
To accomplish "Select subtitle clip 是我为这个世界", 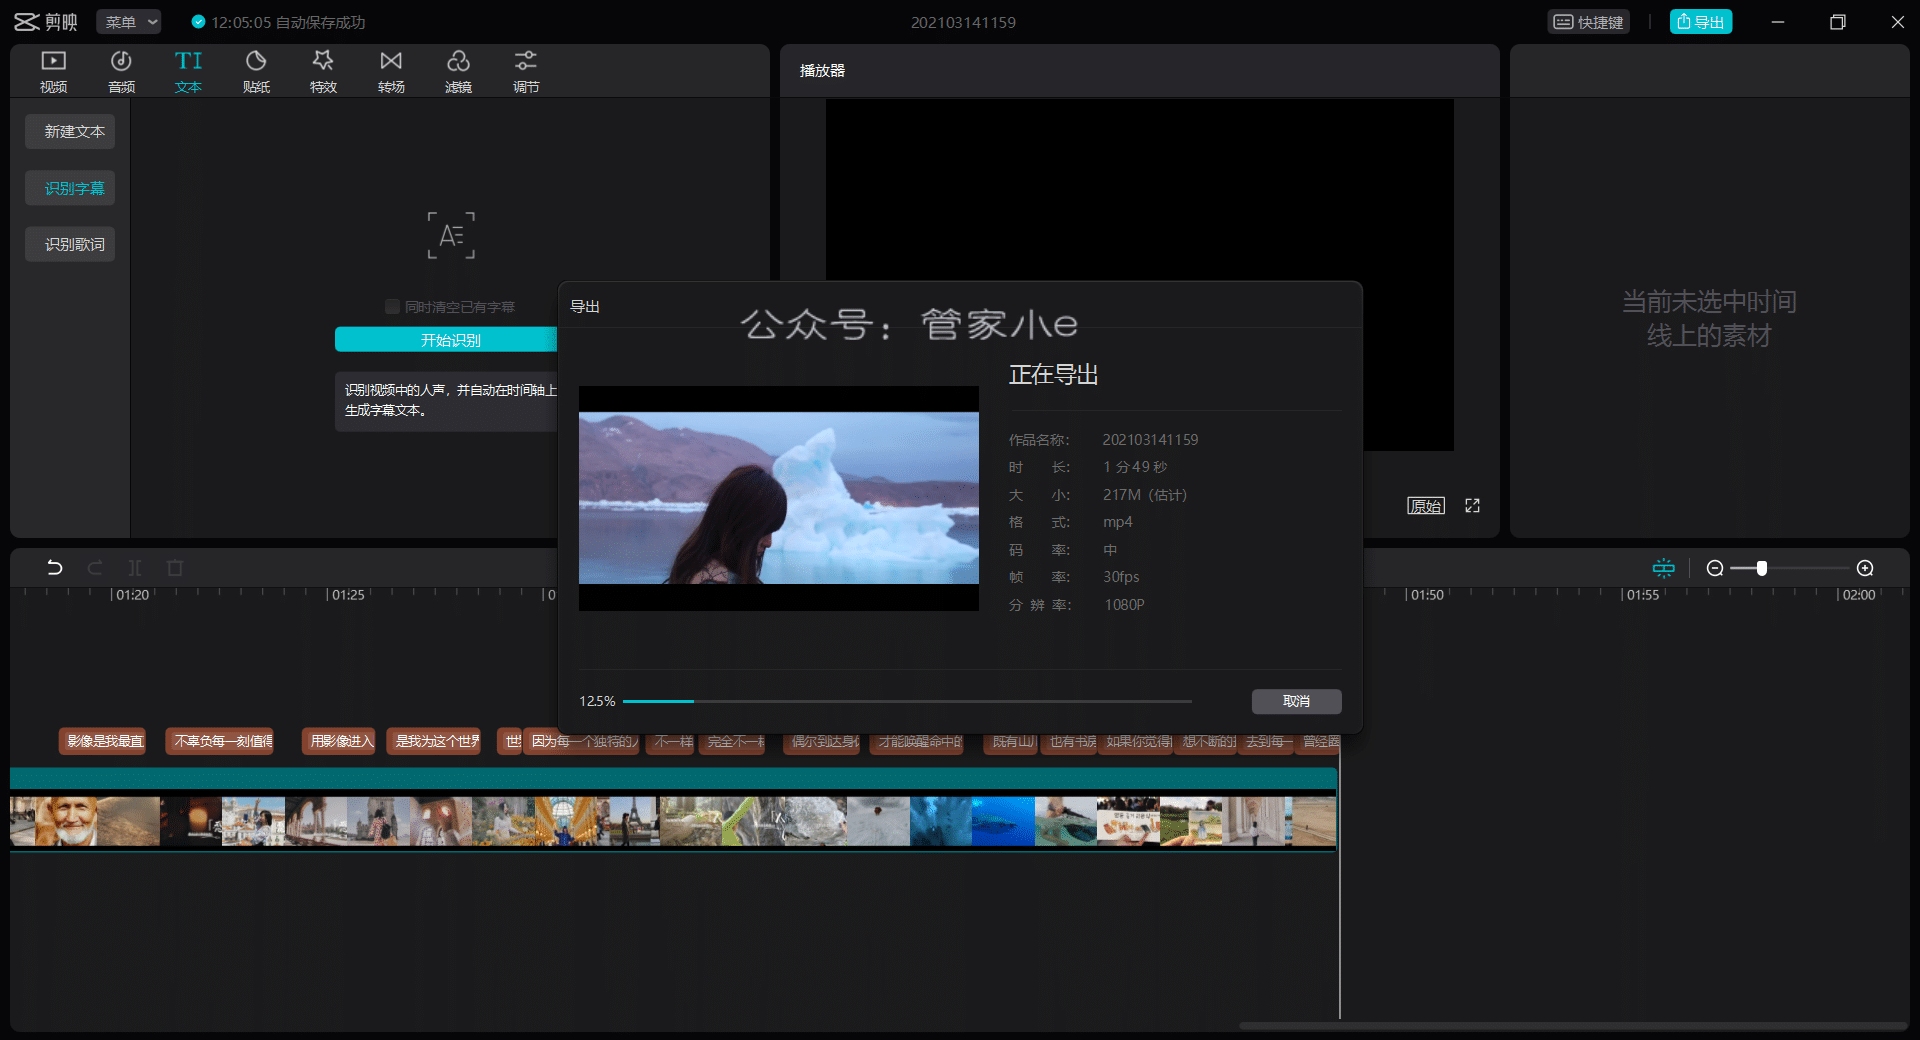I will click(434, 741).
